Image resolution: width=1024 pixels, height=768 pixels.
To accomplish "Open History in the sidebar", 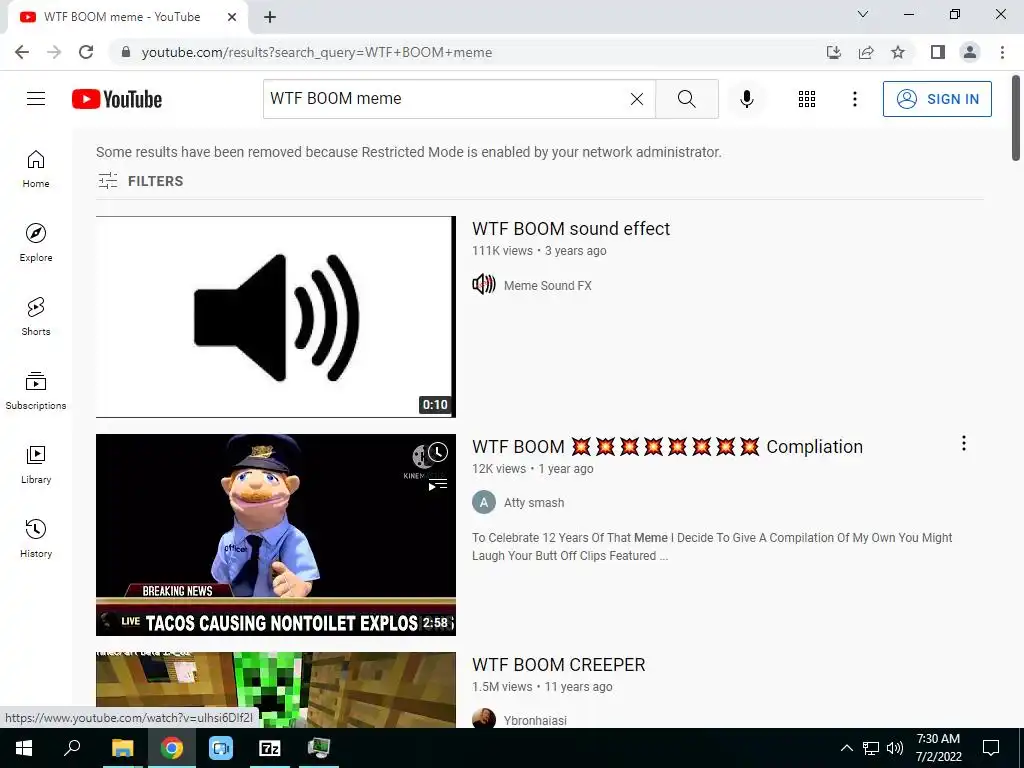I will 36,538.
